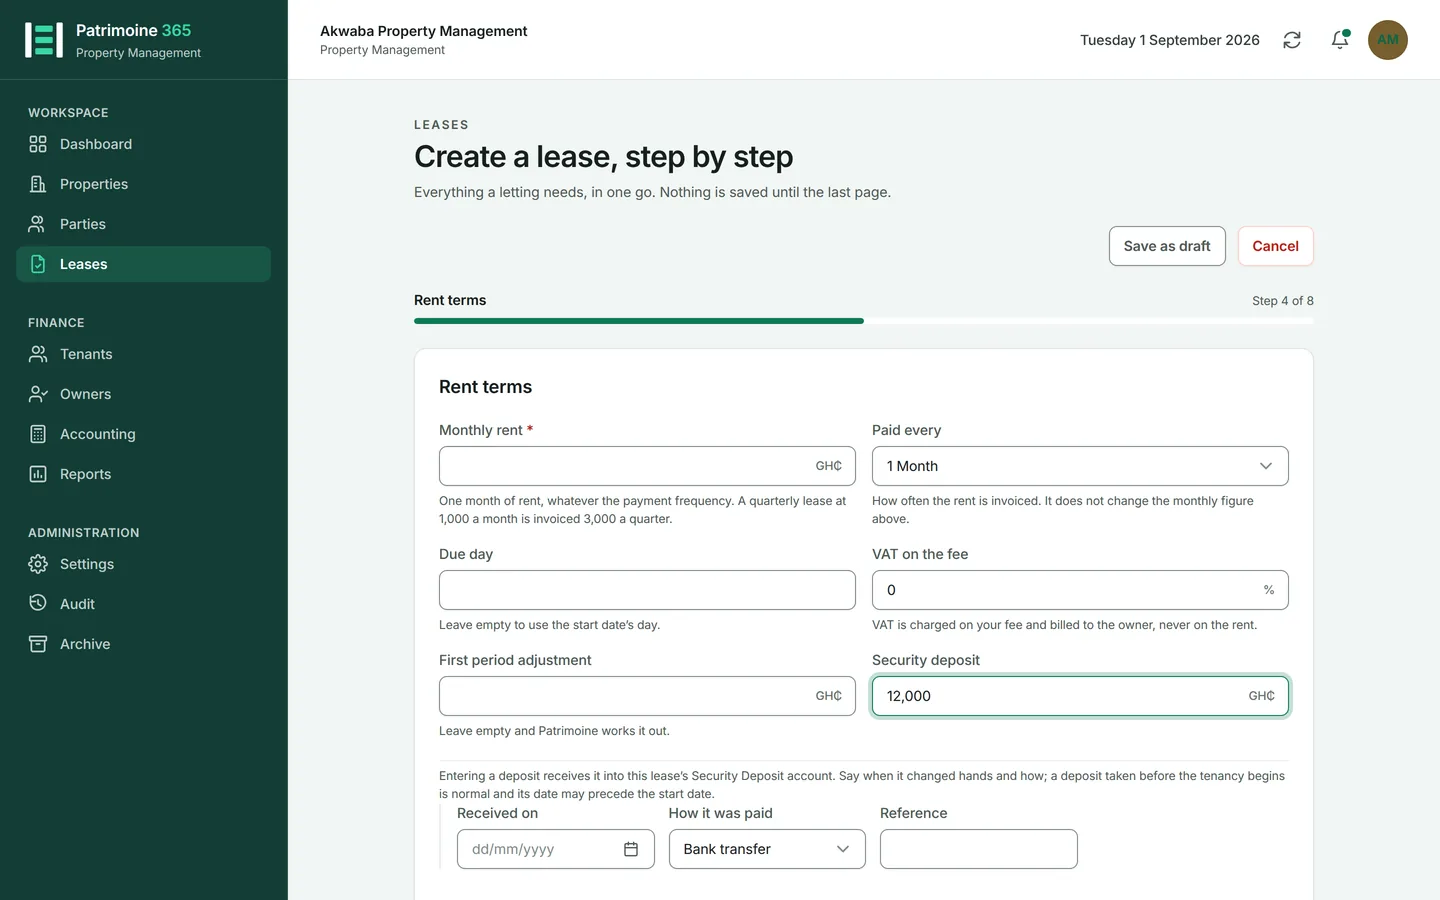Open Tenants finance page
The image size is (1440, 900).
143,354
